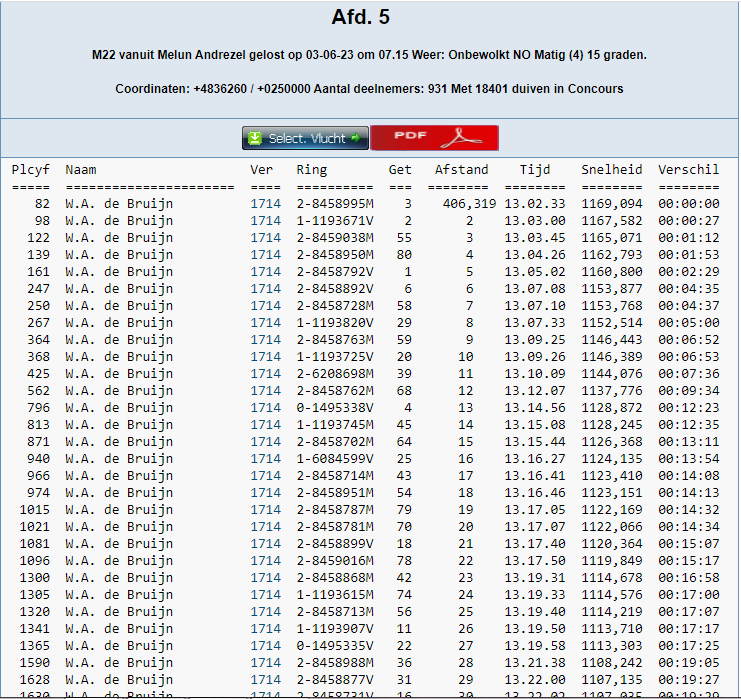Select ring number 0-1495338V
Screen dimensions: 741x699
pyautogui.click(x=335, y=408)
